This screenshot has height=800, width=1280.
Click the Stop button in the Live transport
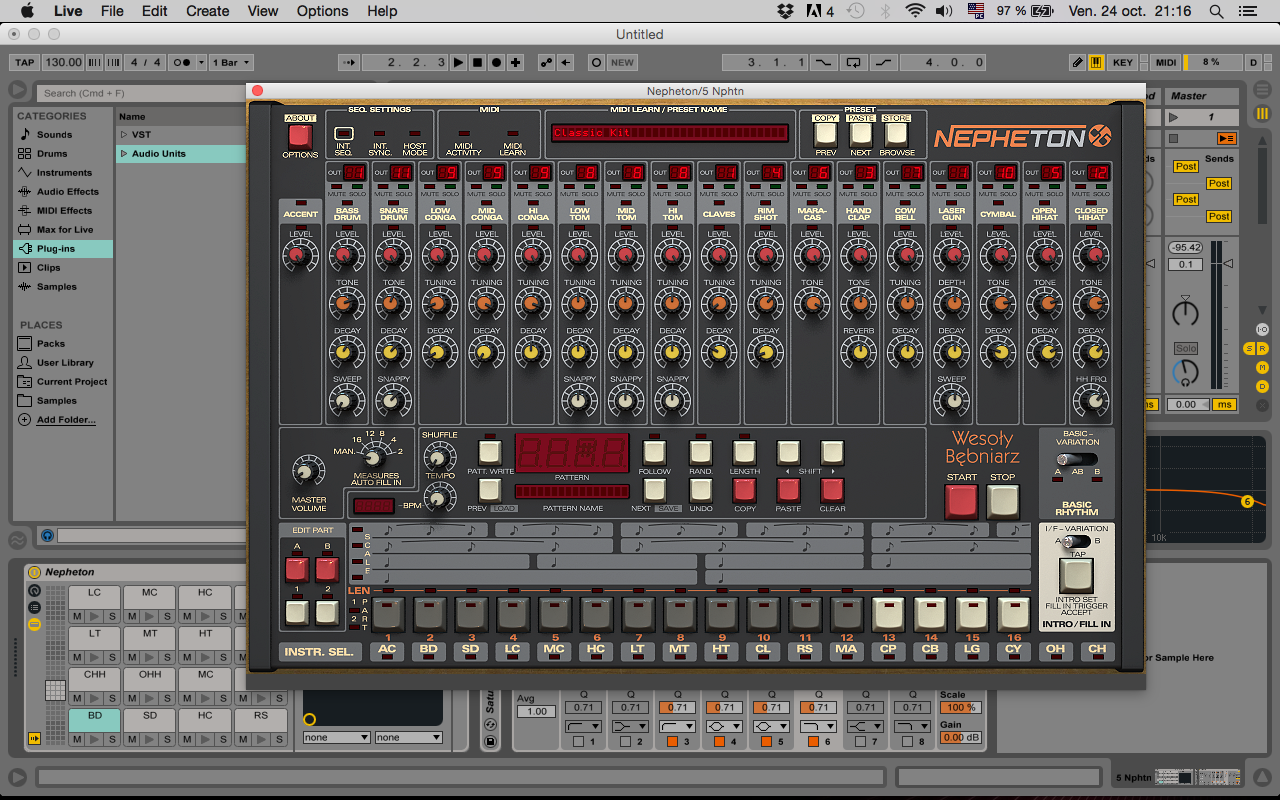click(477, 62)
